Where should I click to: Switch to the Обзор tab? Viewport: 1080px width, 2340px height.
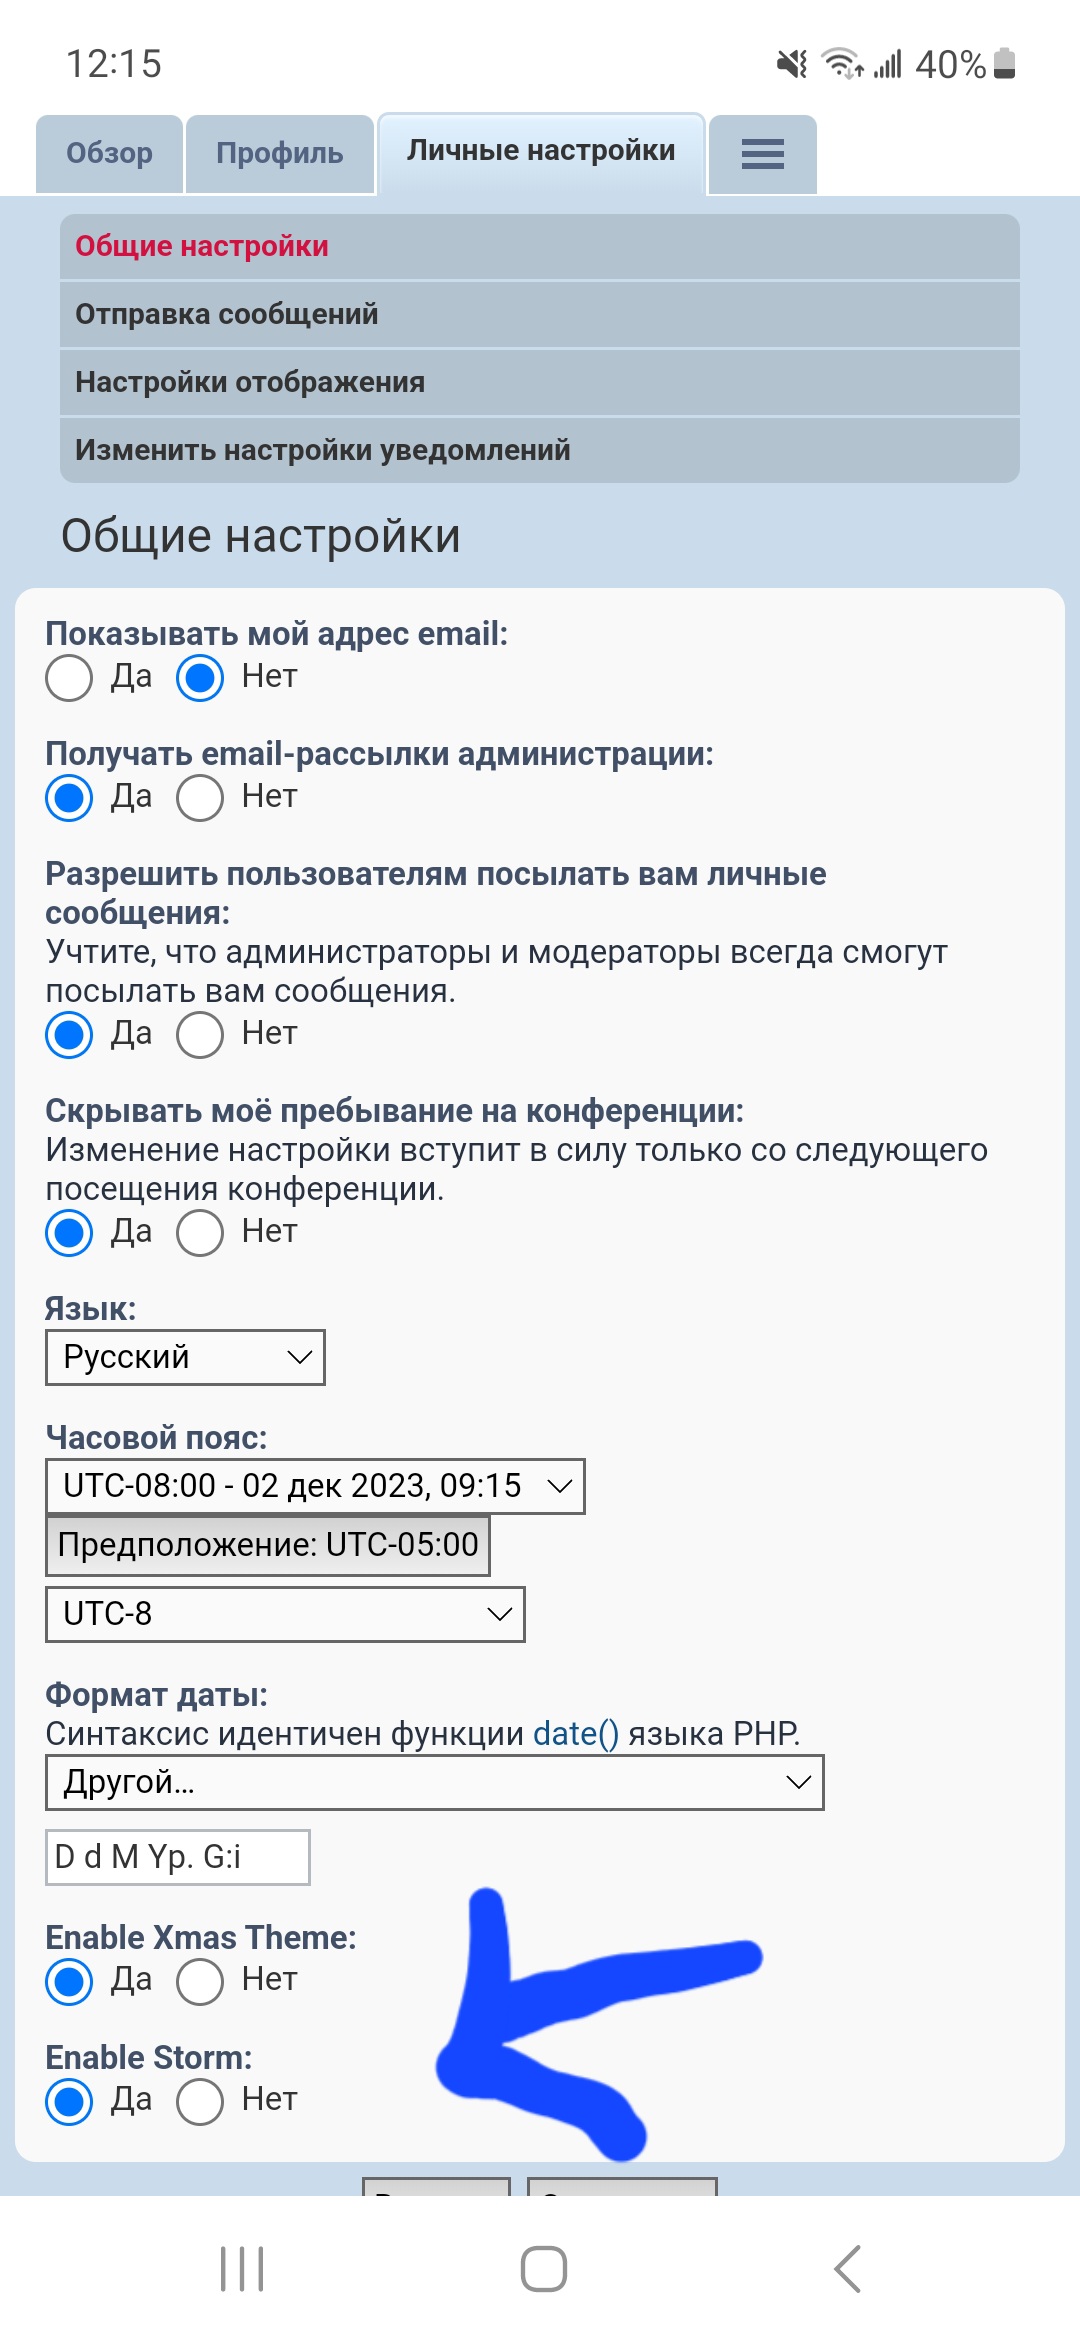coord(110,154)
